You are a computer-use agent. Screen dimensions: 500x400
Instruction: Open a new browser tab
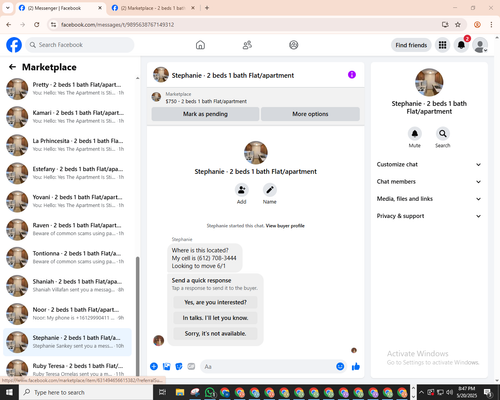coord(207,8)
